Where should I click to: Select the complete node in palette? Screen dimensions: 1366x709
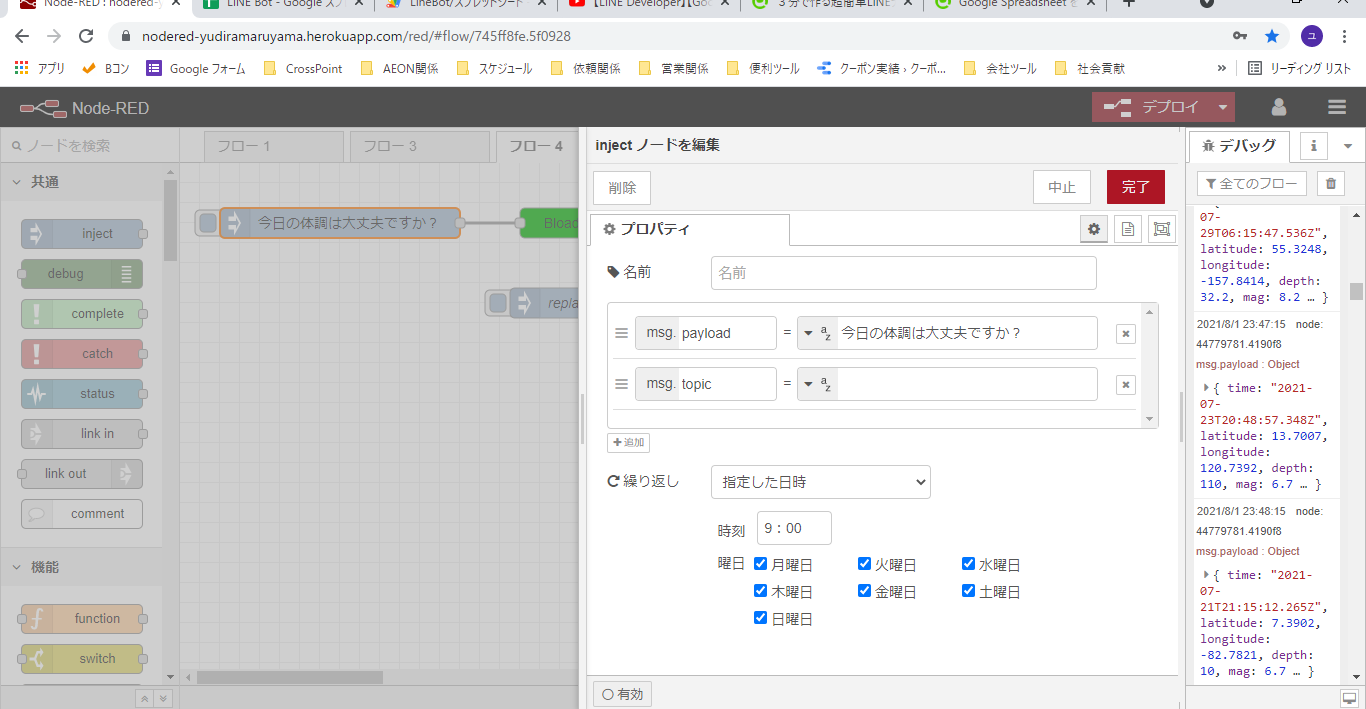pos(82,314)
